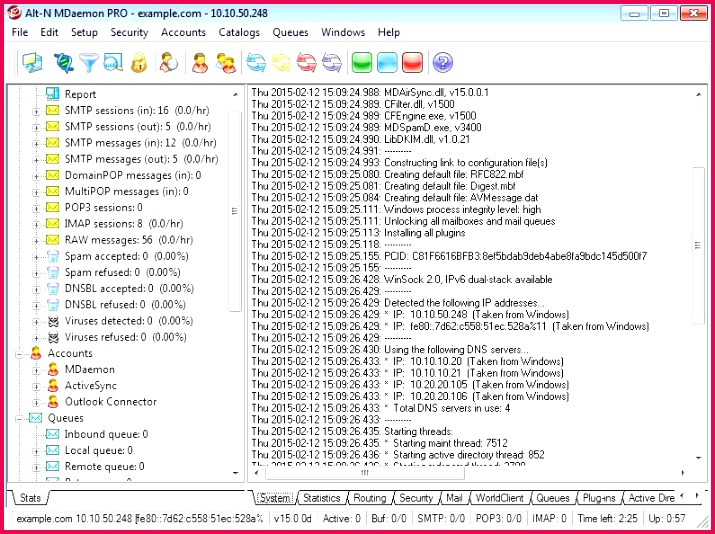Click the log pane horizontal scrollbar

(469, 473)
